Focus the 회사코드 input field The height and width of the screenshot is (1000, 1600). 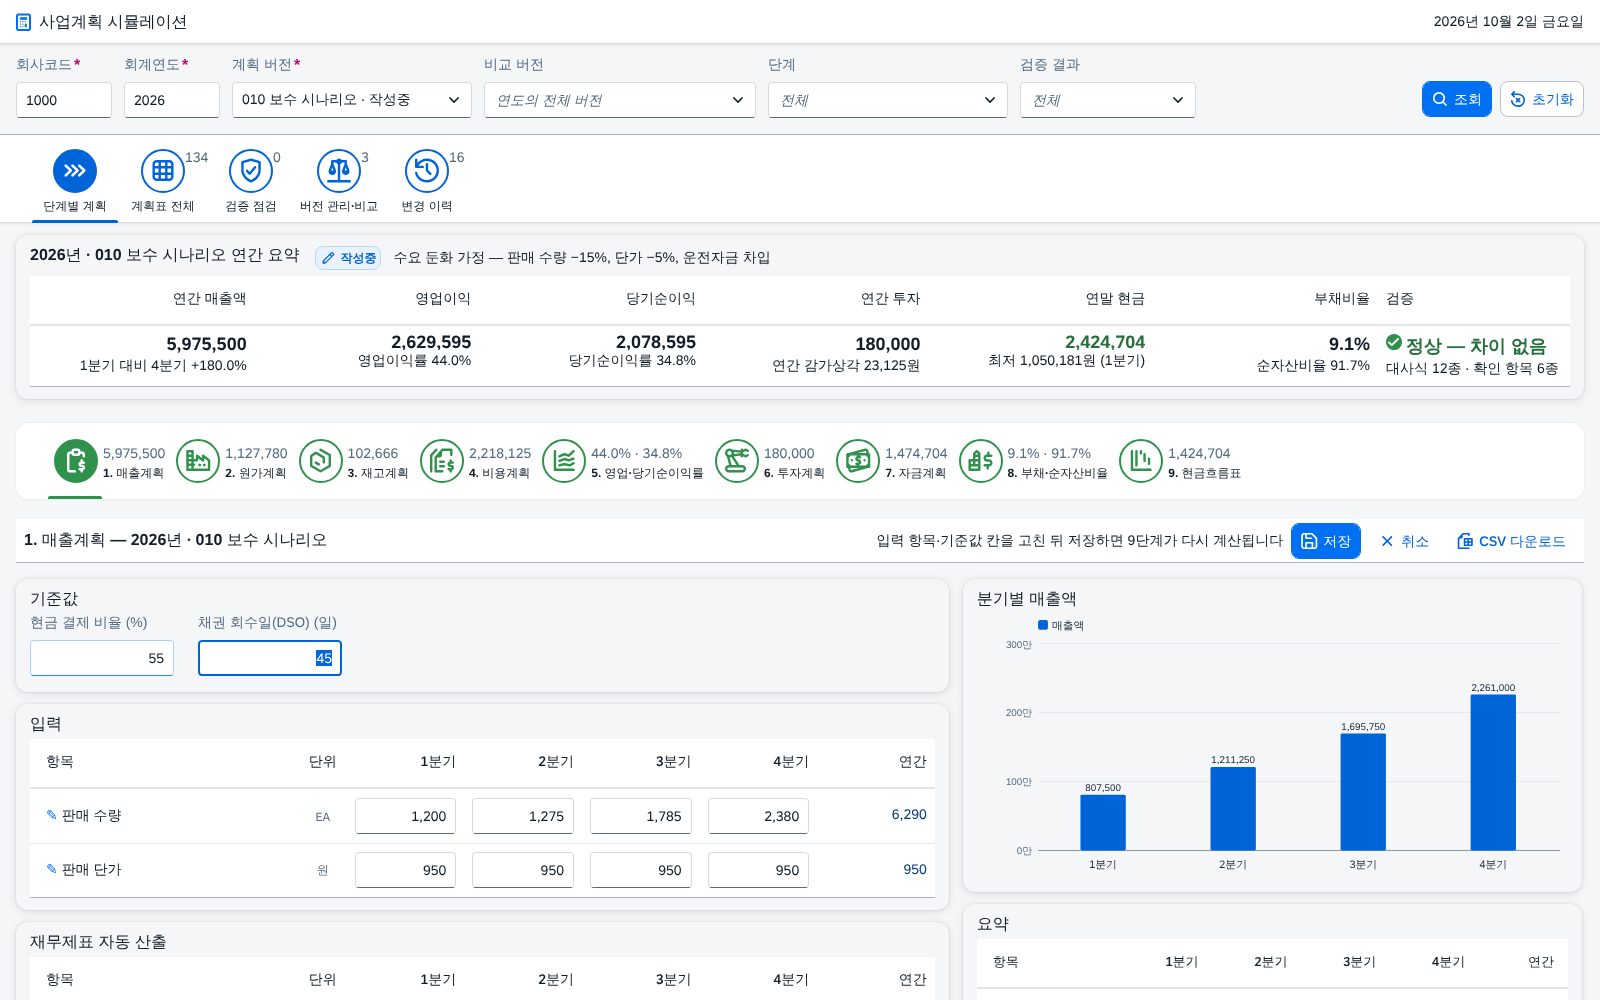[x=64, y=100]
